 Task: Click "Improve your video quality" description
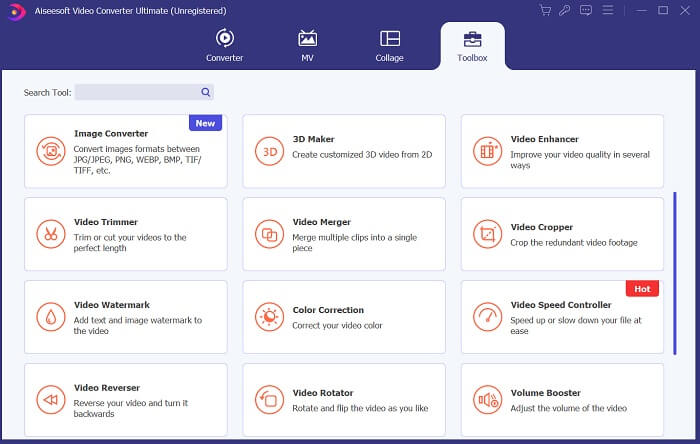[580, 160]
